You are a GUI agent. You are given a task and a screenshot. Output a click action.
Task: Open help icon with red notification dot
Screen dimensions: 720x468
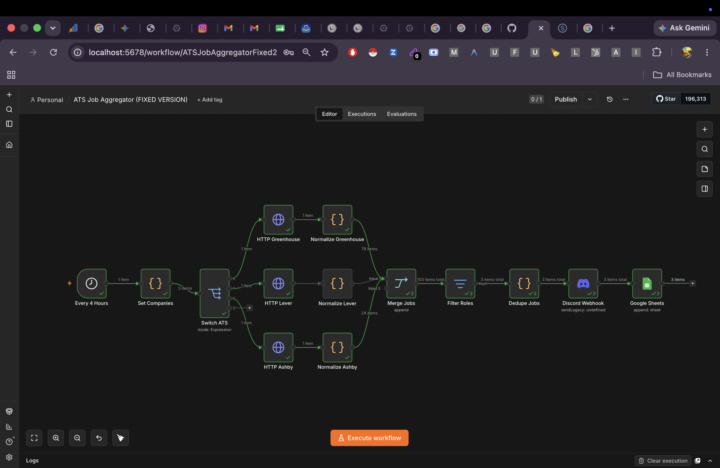9,441
